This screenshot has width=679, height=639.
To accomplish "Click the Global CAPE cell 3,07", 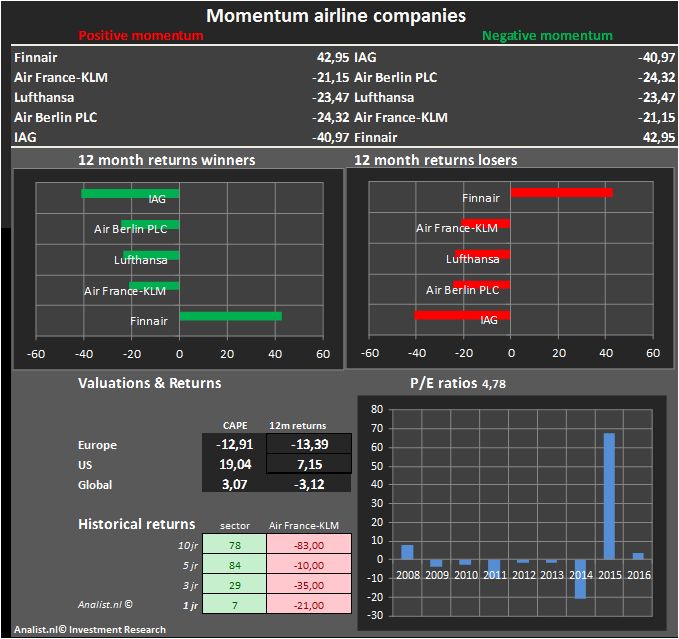I will [234, 484].
